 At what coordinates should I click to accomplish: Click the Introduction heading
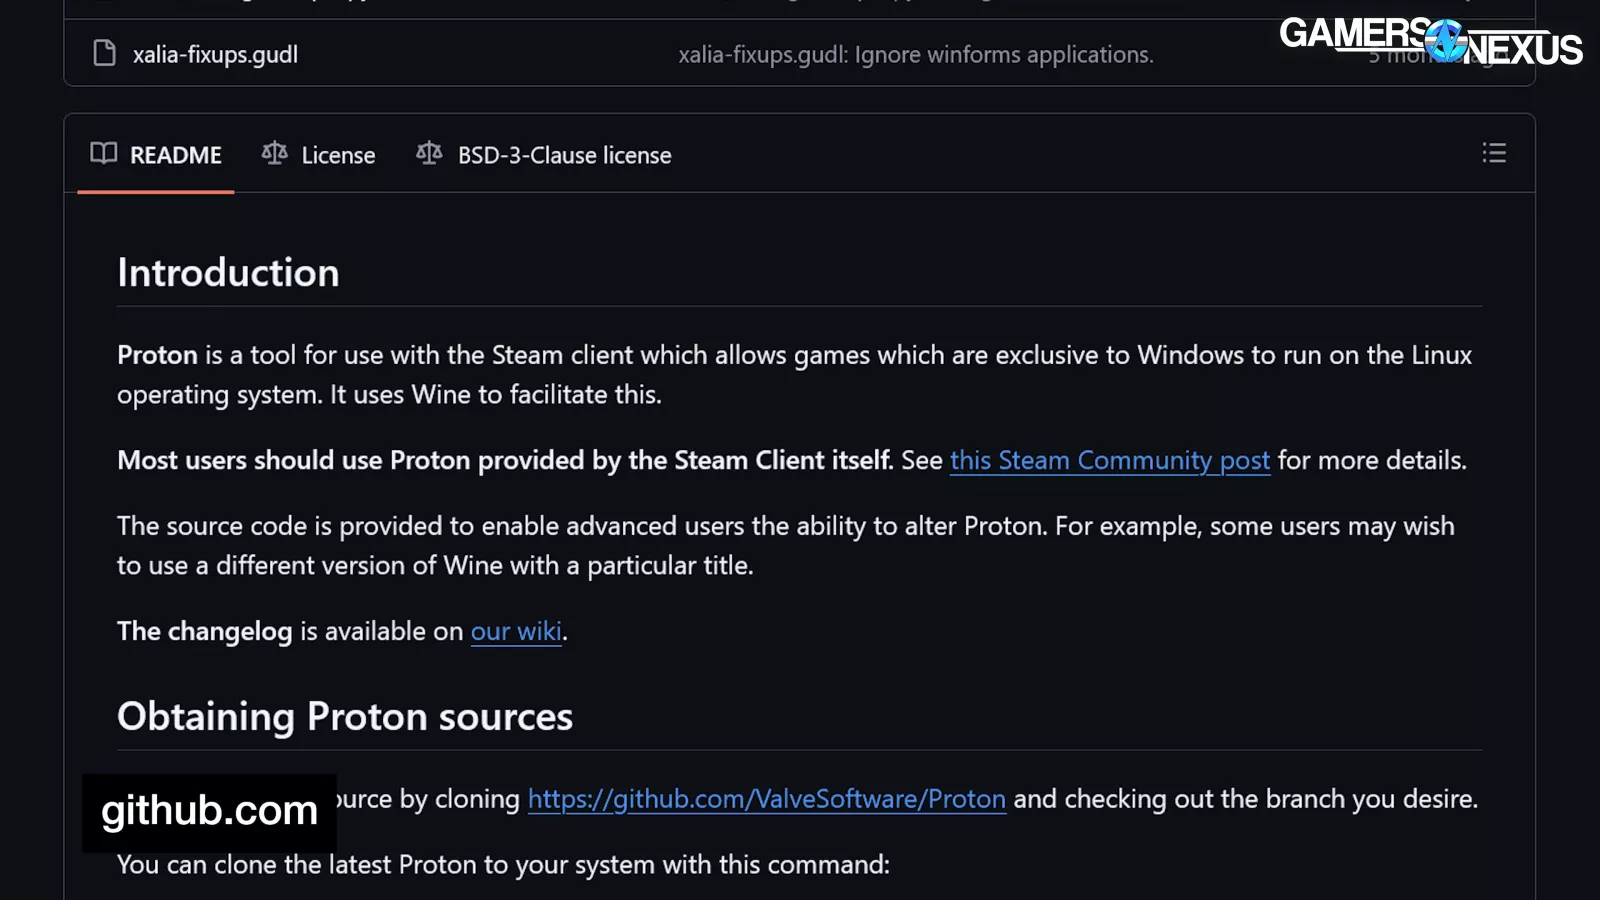(x=228, y=273)
